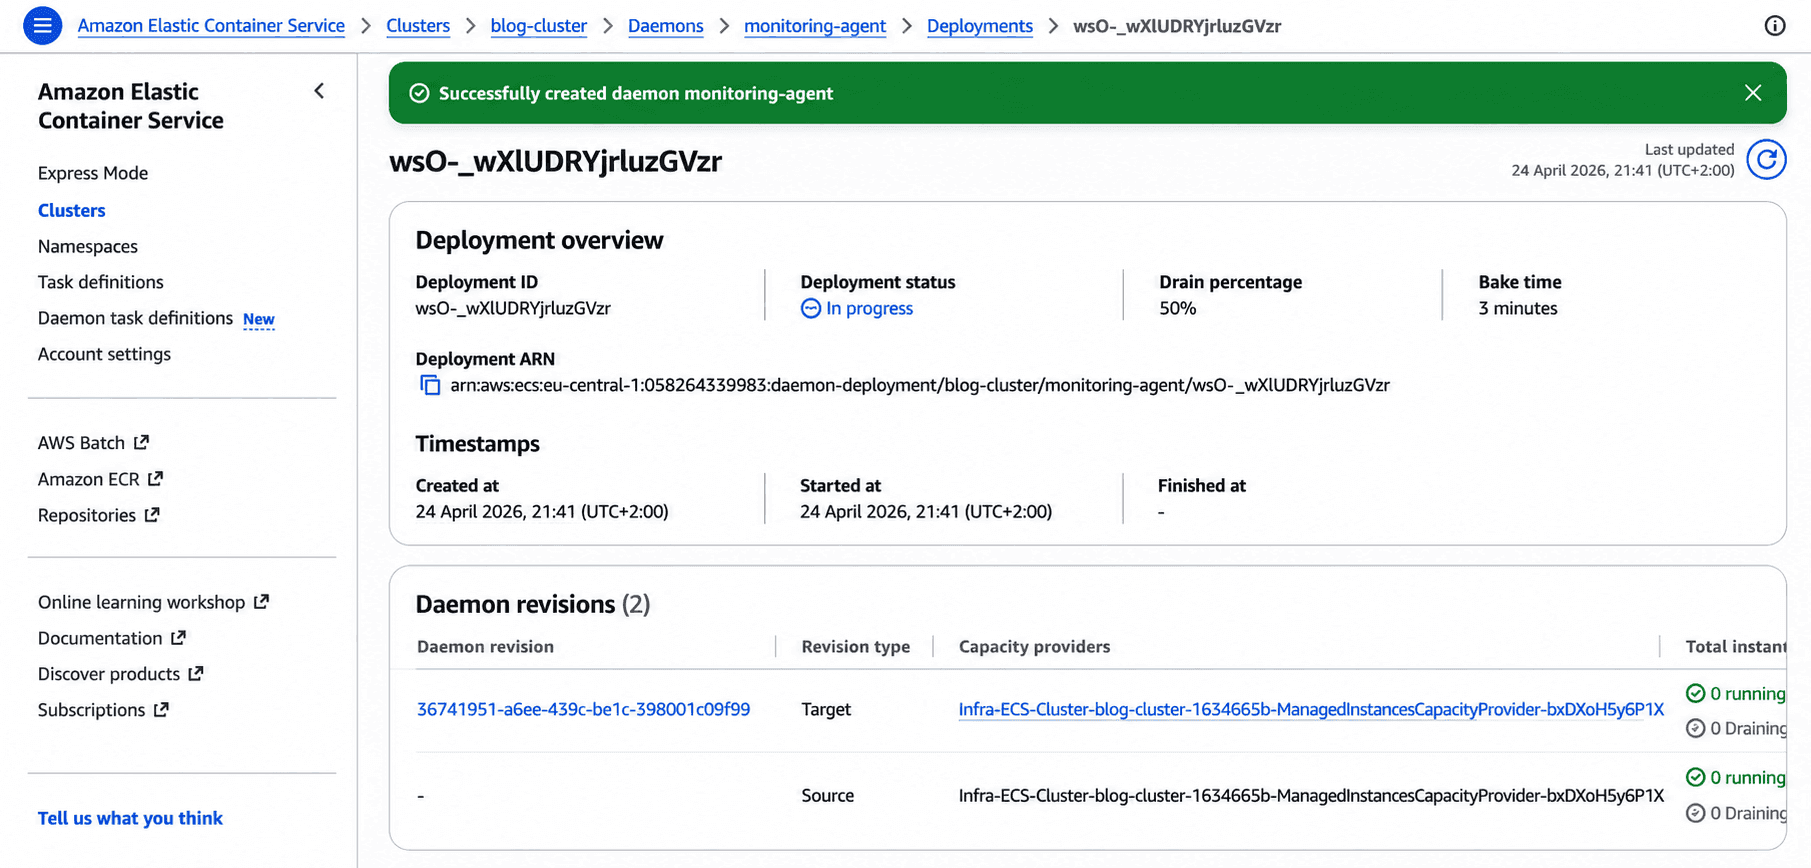Open Online learning workshop link
Viewport: 1811px width, 868px height.
click(153, 602)
